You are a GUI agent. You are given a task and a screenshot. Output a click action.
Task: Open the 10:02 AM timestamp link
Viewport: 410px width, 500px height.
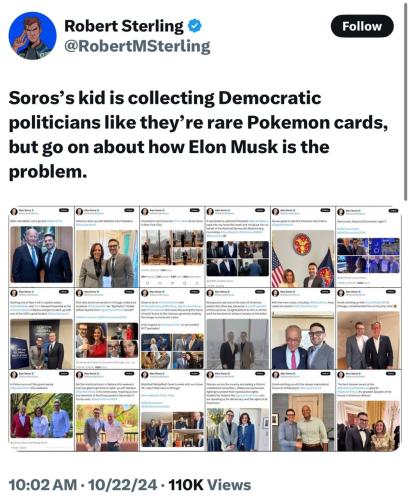42,484
